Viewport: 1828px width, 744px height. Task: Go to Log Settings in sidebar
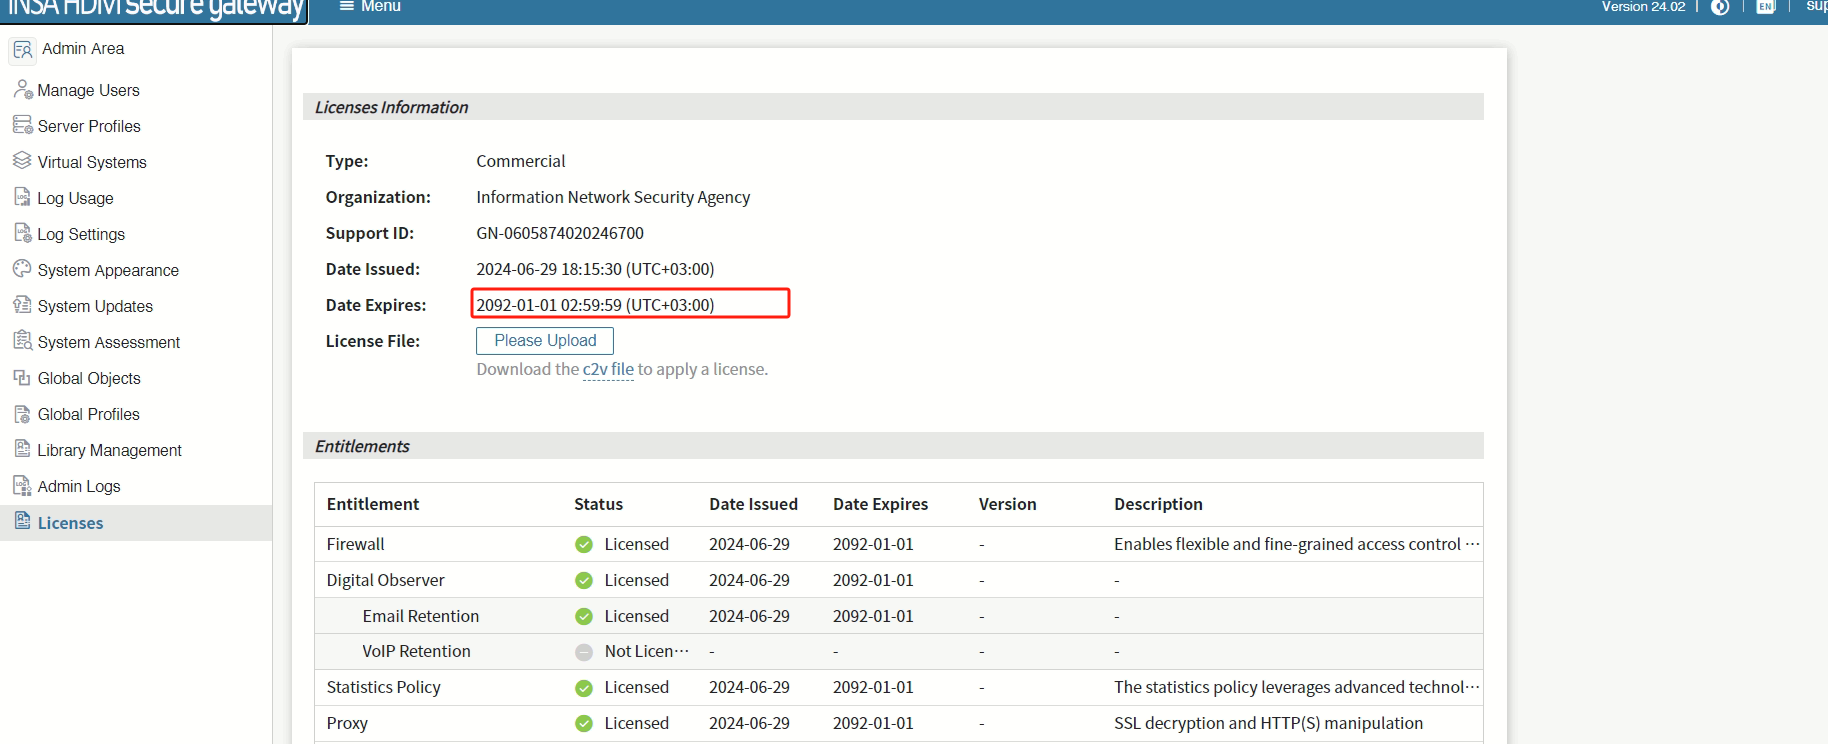(81, 234)
